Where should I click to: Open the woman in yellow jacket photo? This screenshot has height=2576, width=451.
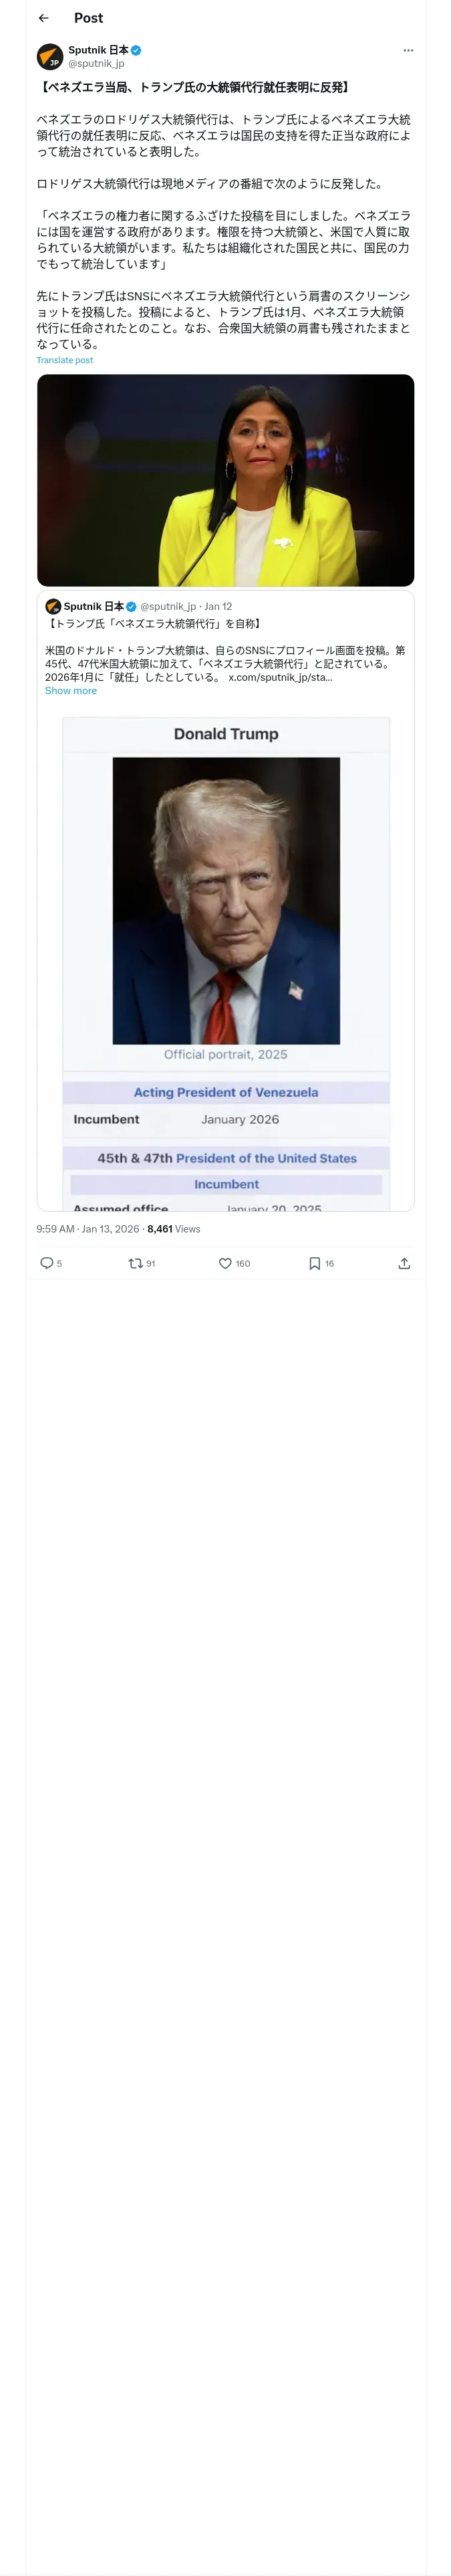click(226, 480)
